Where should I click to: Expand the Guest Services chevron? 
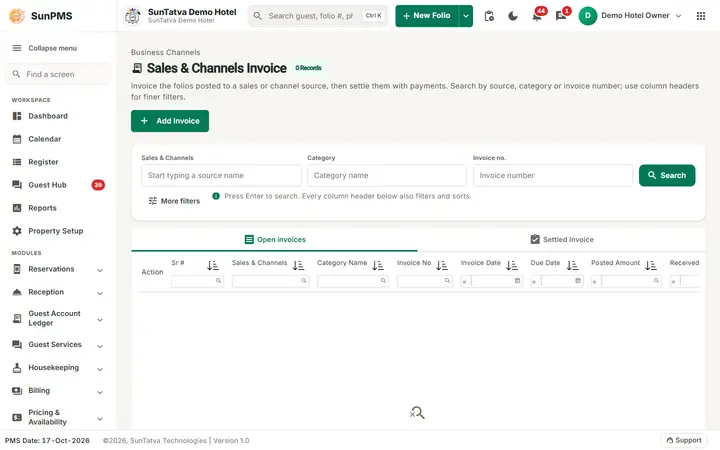pos(100,346)
